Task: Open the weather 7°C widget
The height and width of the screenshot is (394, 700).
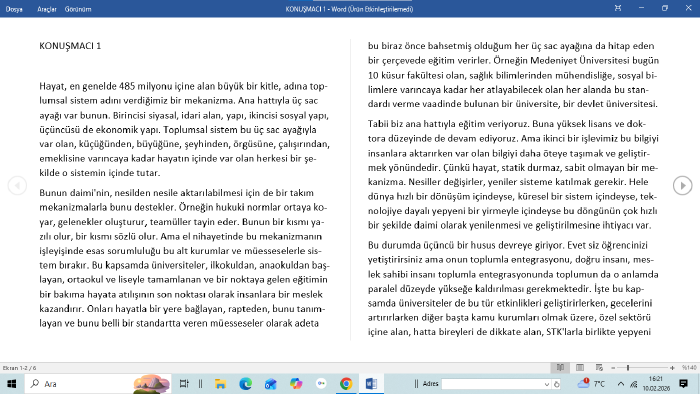Action: (591, 383)
